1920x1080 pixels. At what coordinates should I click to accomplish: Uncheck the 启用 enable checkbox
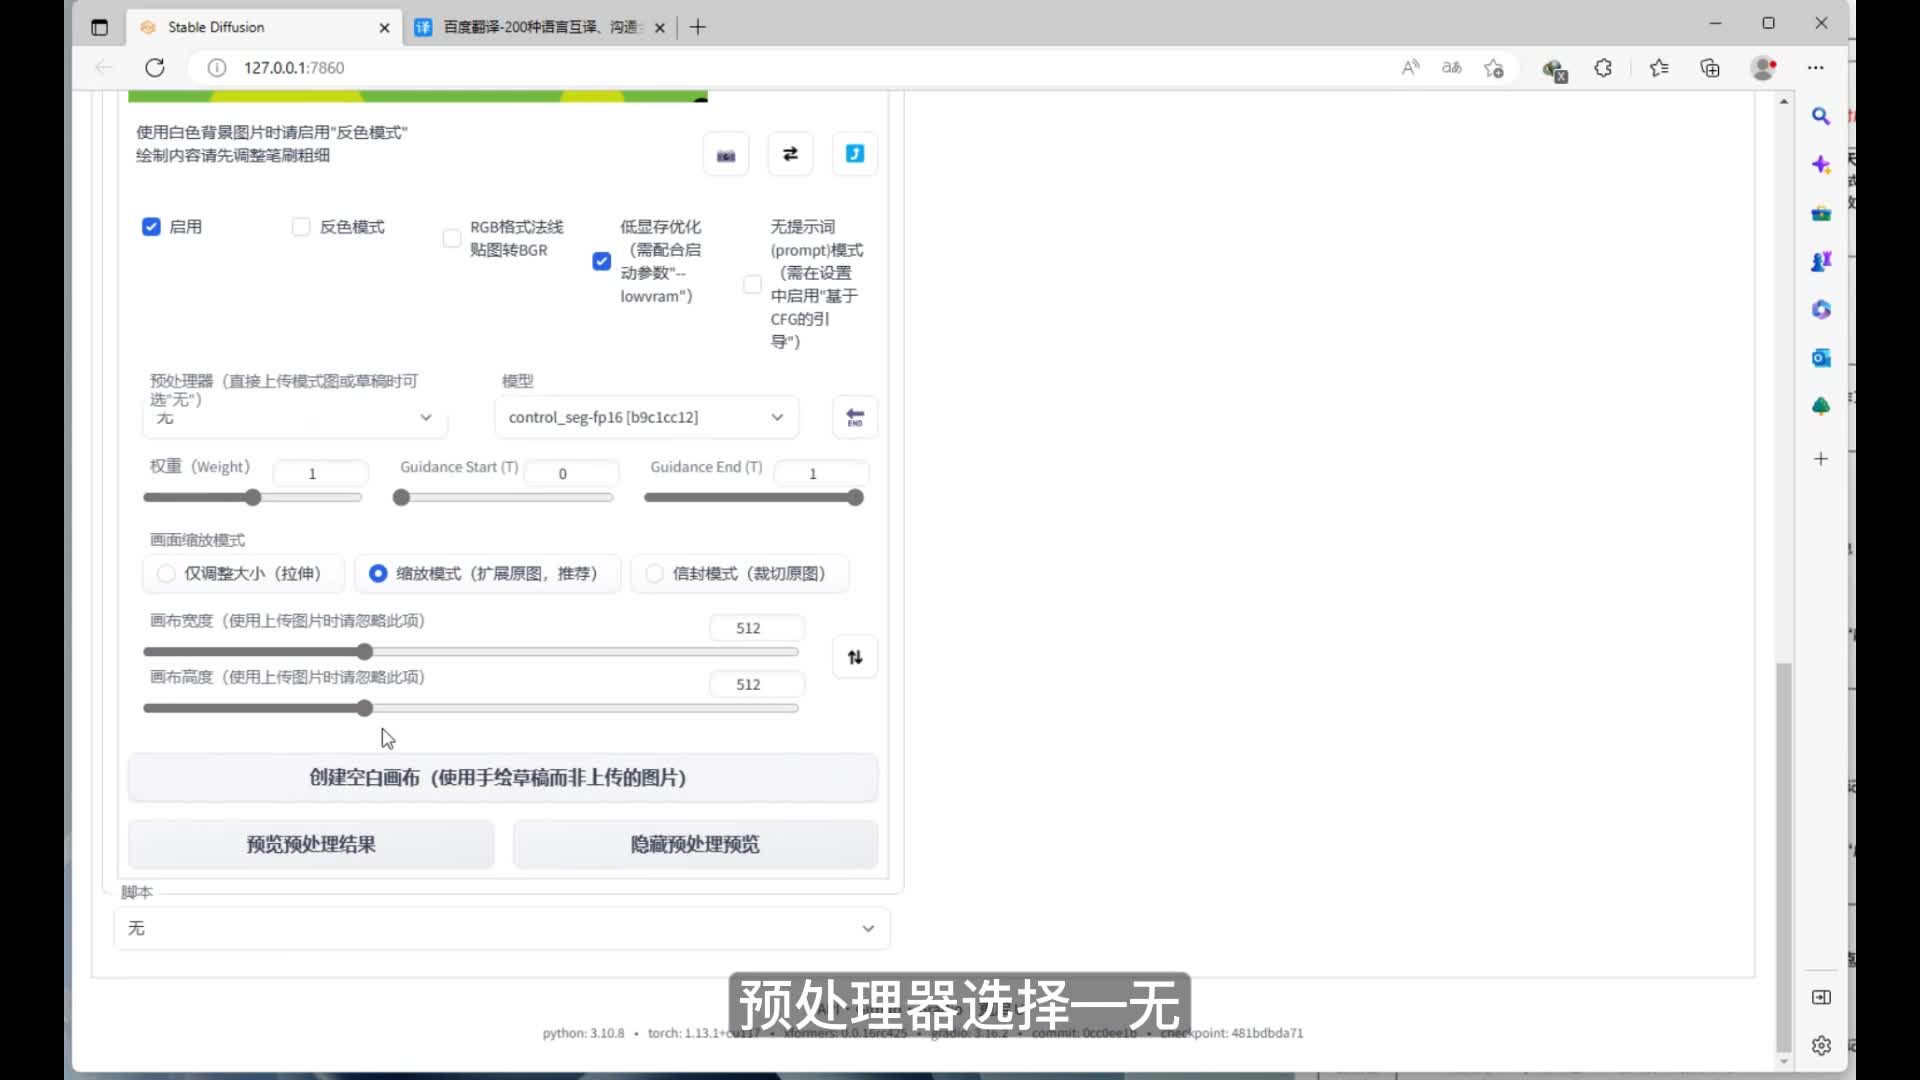151,227
